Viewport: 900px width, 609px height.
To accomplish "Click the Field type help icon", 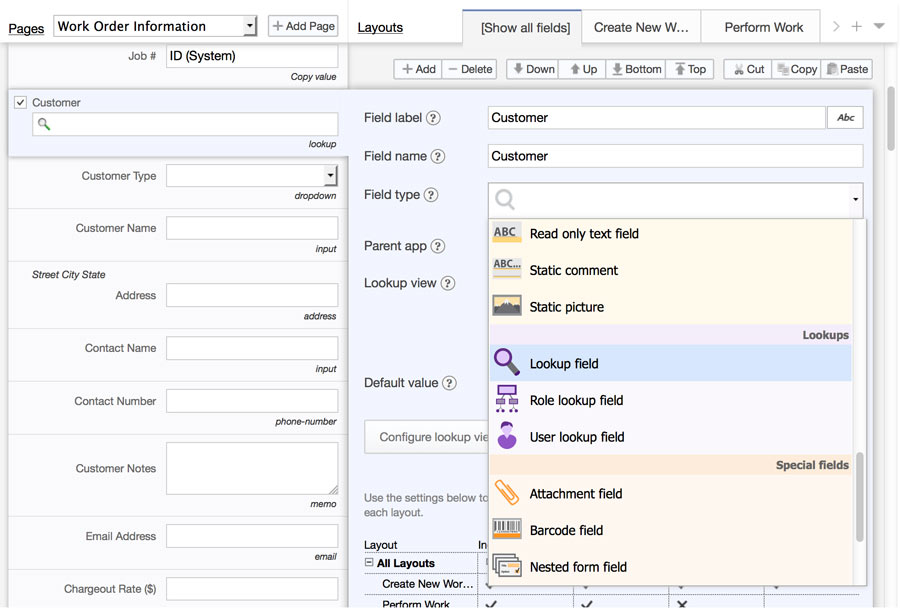I will pos(434,194).
